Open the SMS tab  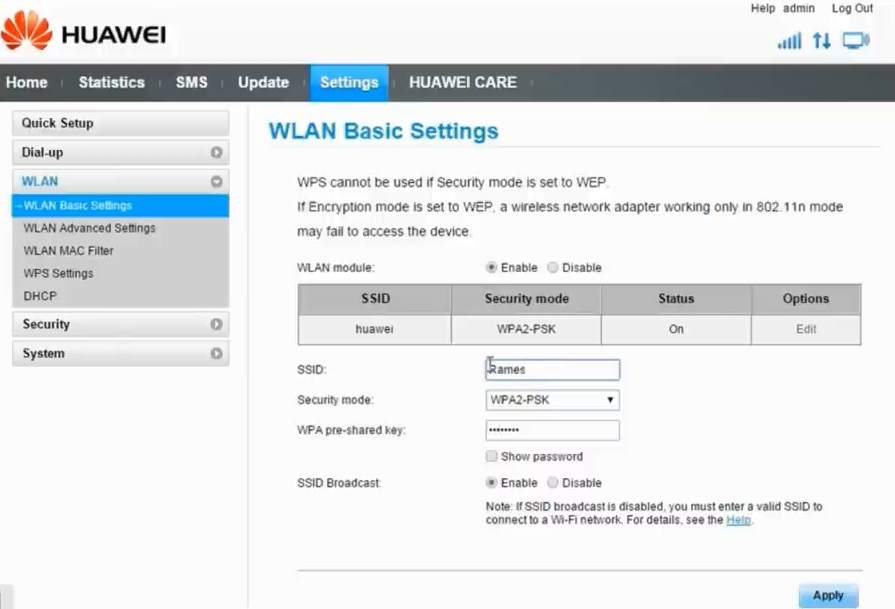point(191,83)
